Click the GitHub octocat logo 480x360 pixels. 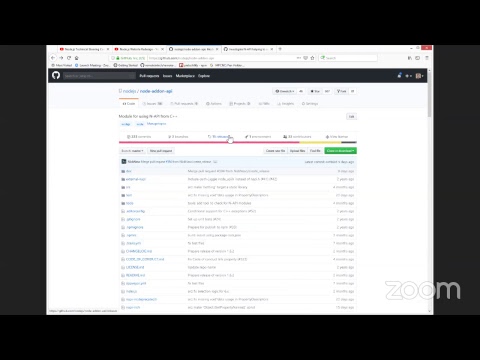point(56,75)
